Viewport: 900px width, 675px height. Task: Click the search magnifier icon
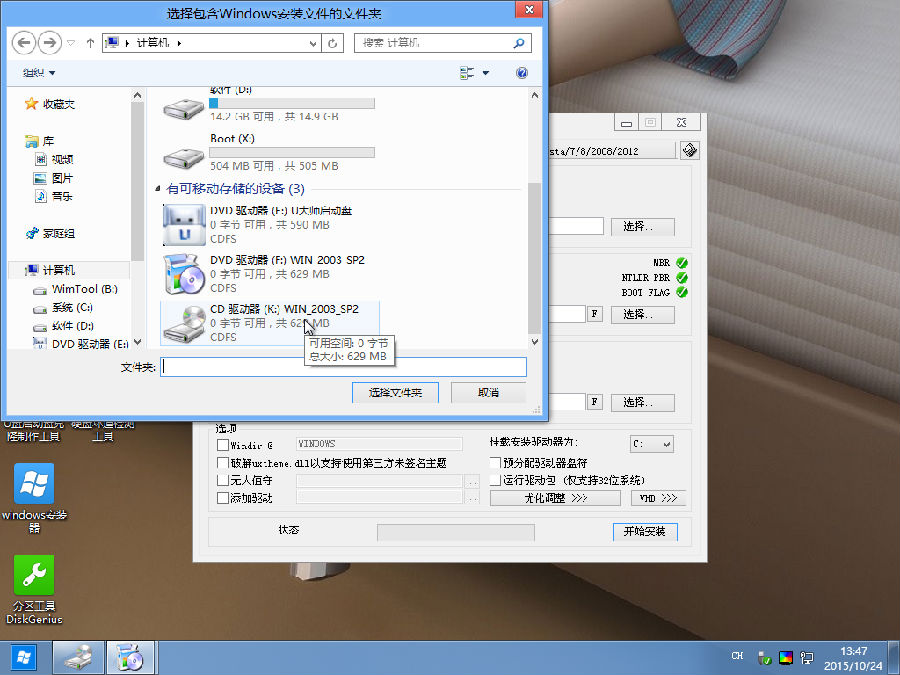pyautogui.click(x=519, y=43)
